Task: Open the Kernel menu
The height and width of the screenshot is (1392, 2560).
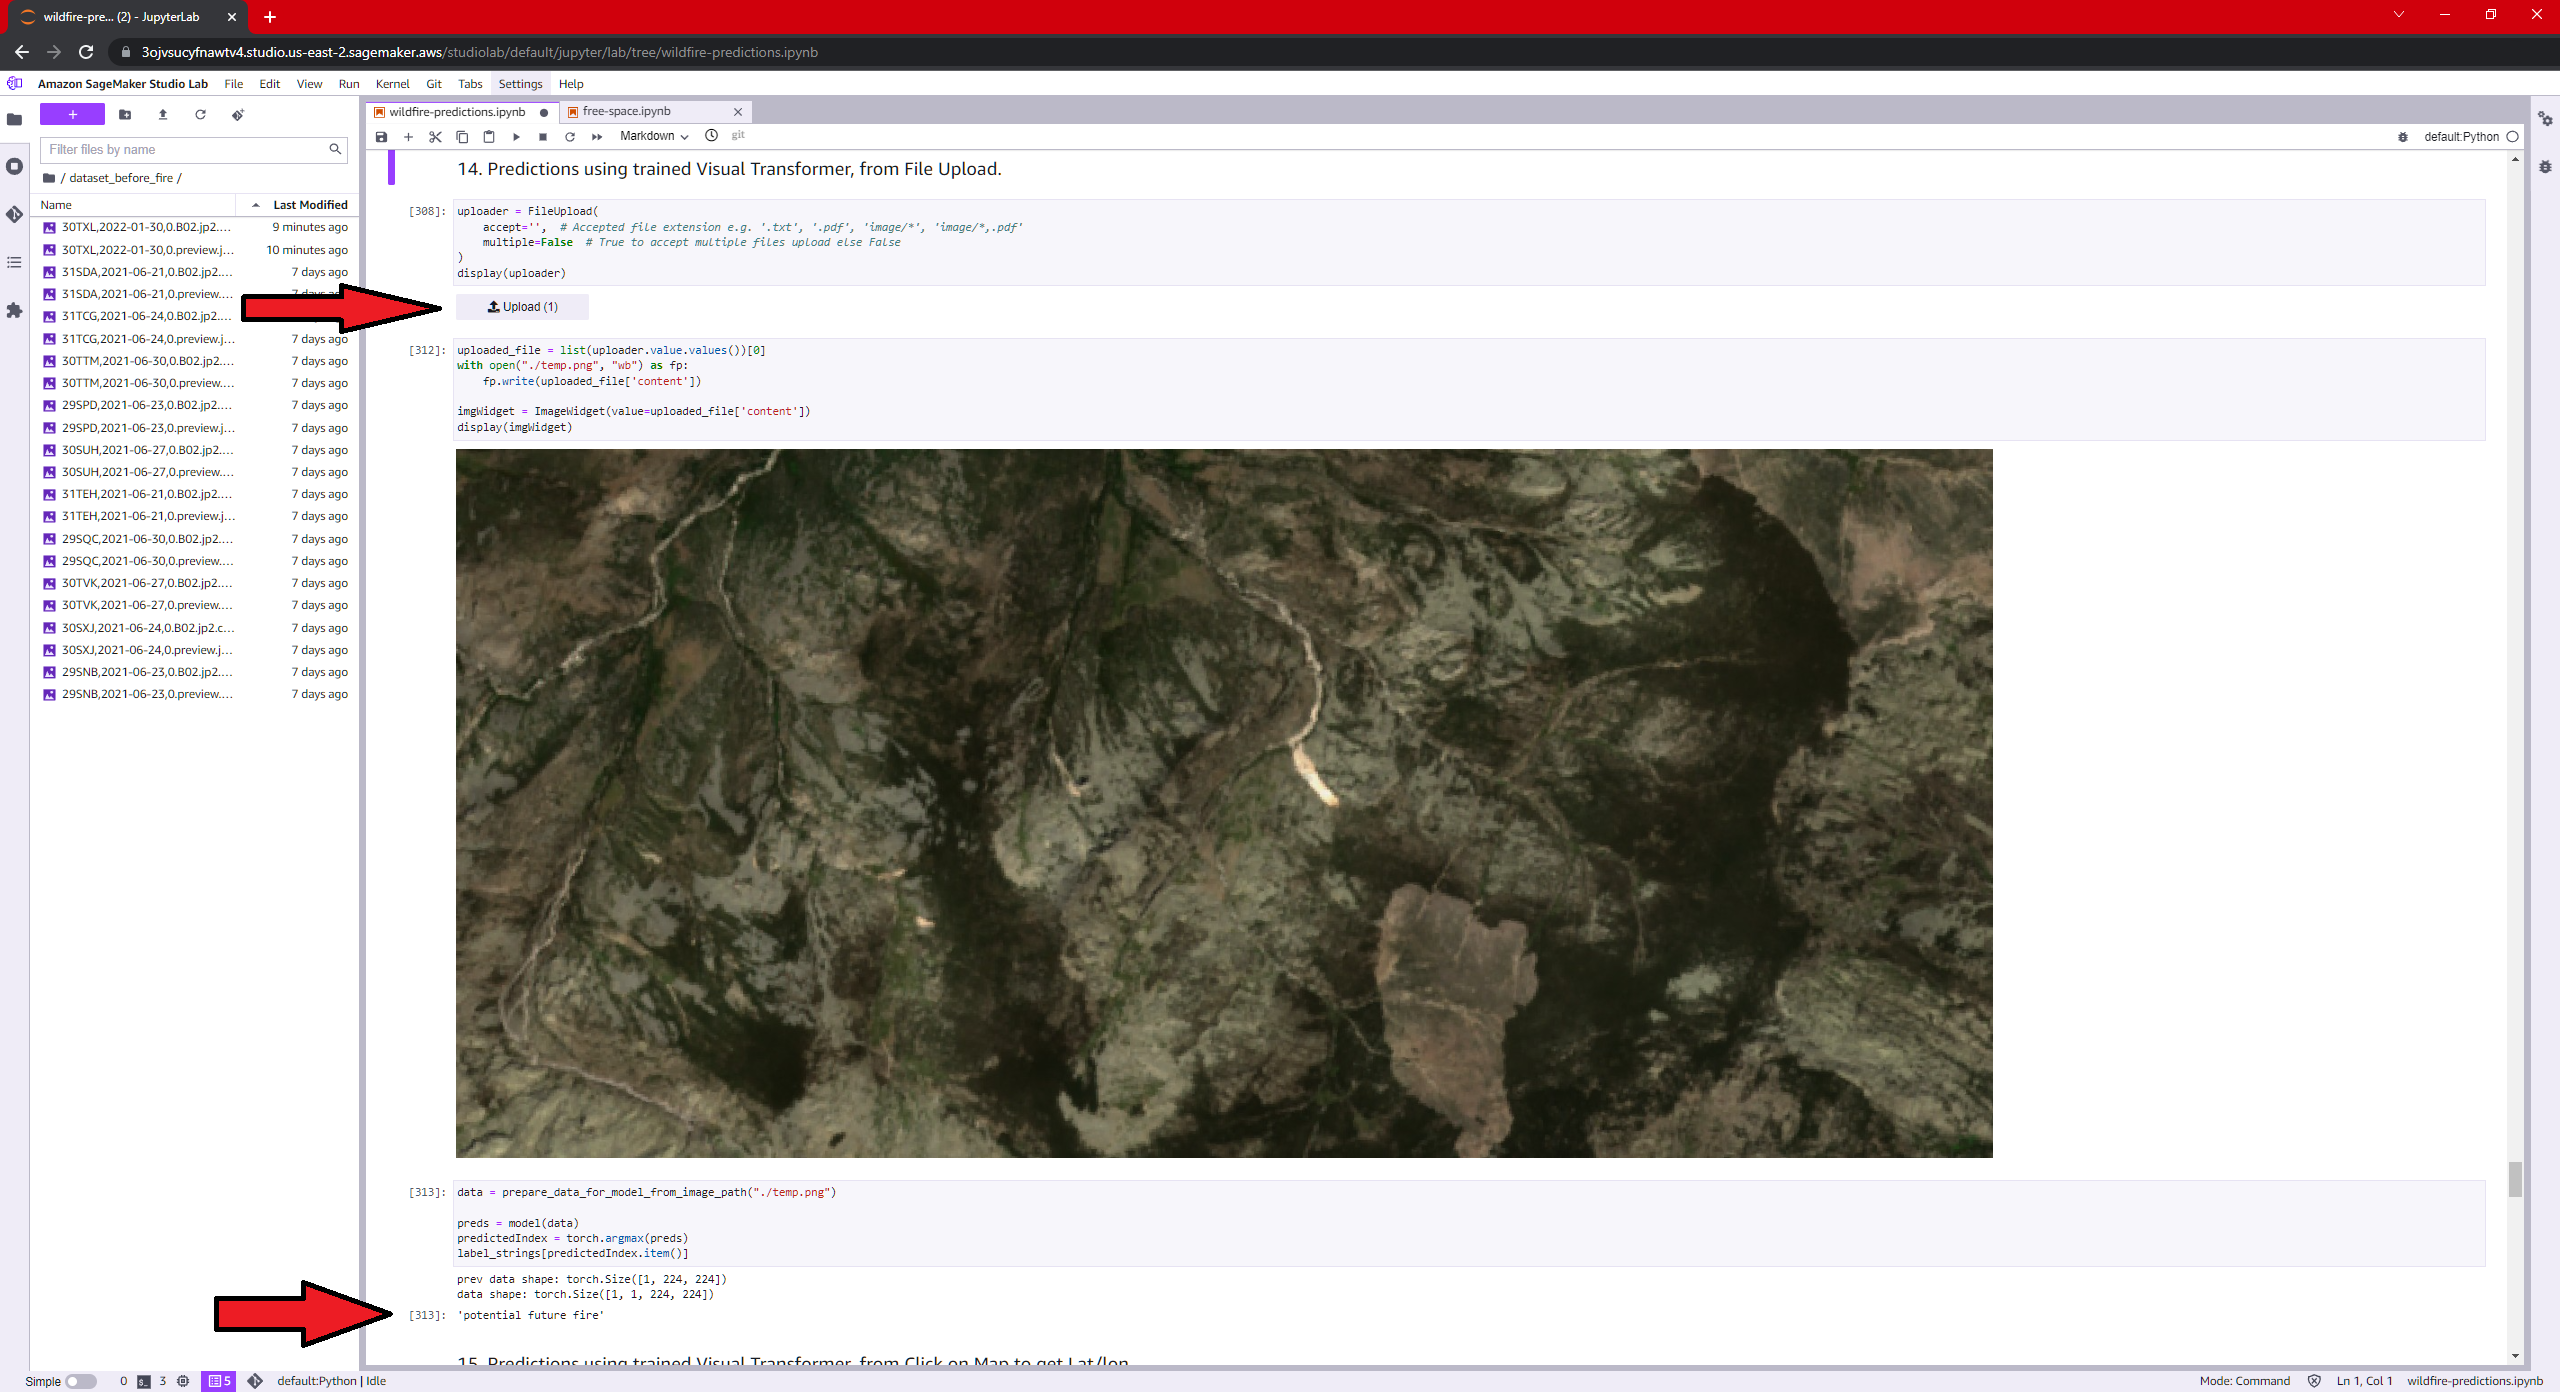Action: pos(392,84)
